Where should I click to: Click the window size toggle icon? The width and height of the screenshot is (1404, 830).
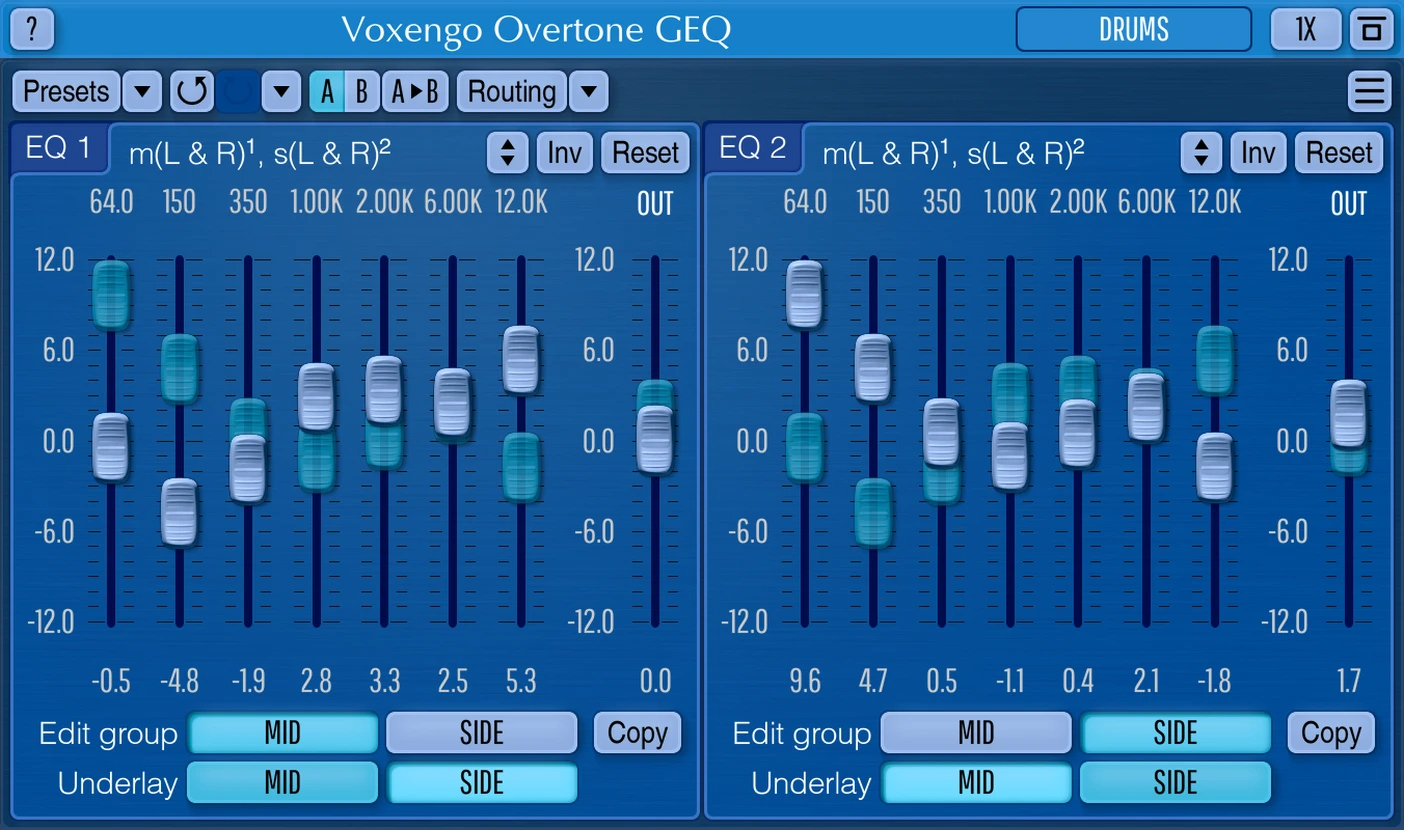tap(1371, 29)
